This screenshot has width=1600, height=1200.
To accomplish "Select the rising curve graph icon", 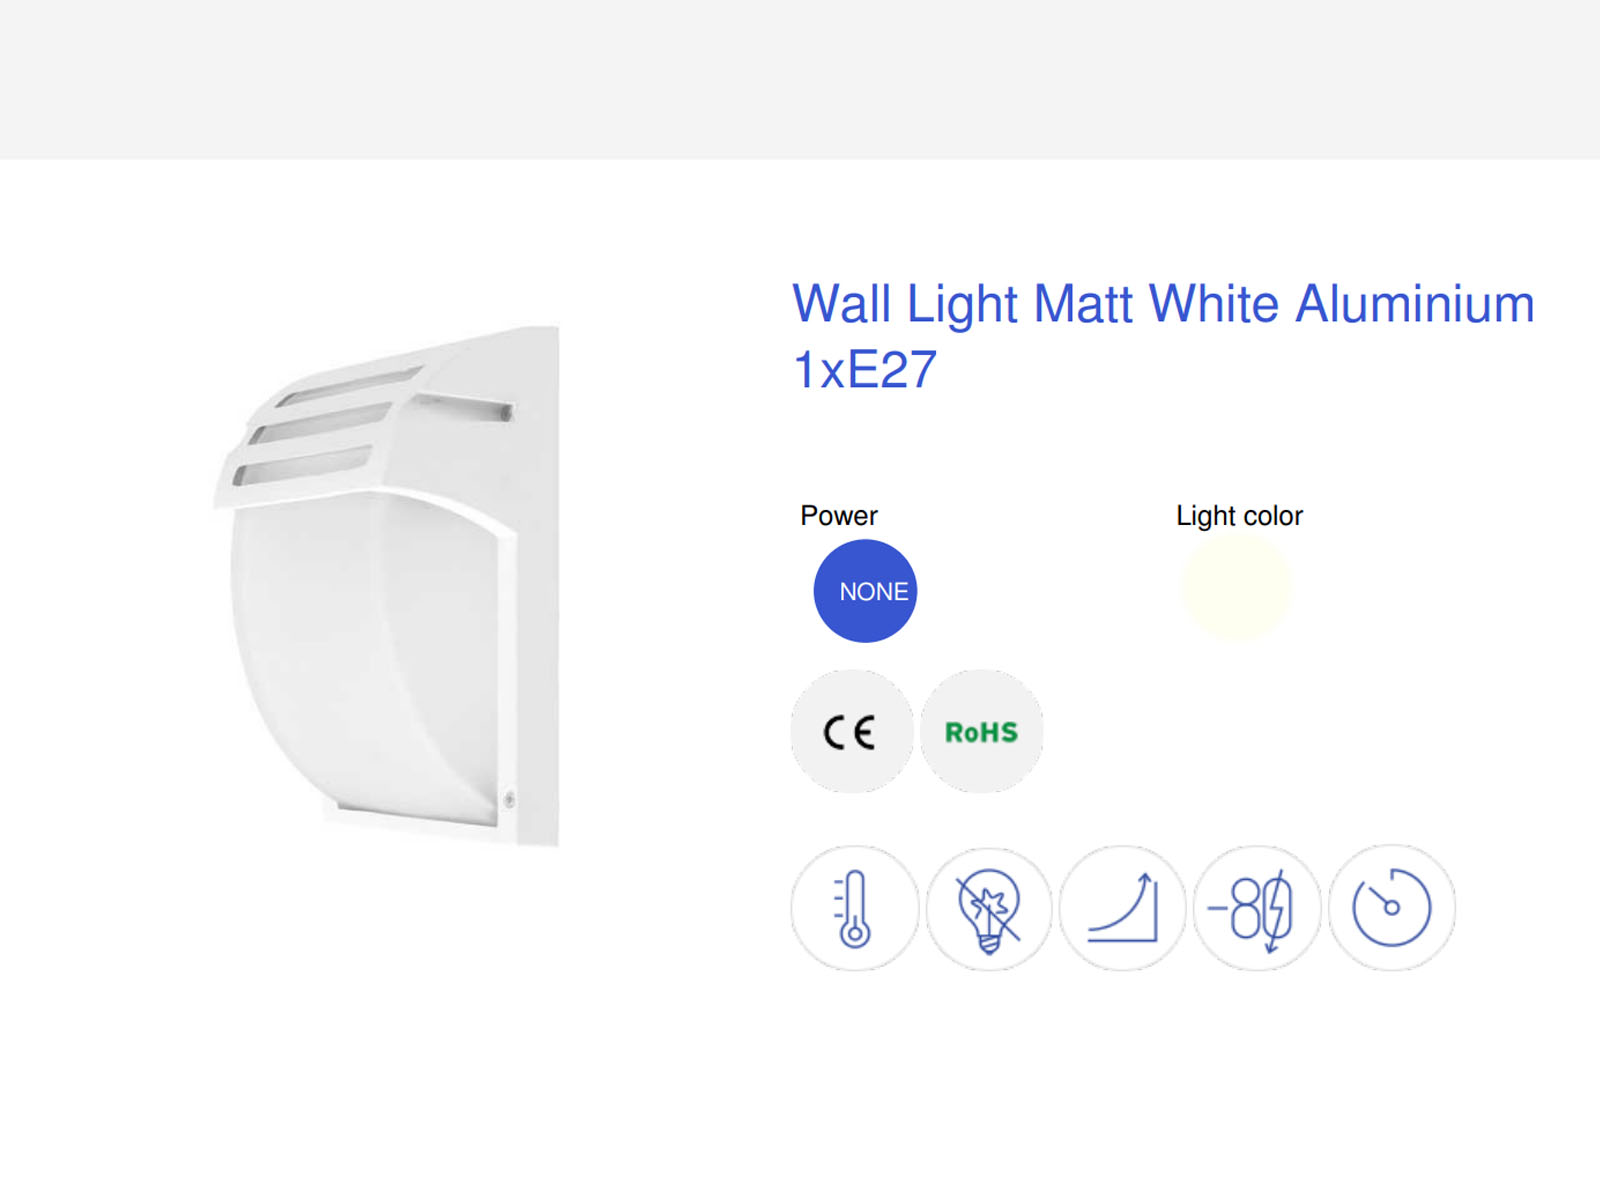I will (x=1123, y=908).
